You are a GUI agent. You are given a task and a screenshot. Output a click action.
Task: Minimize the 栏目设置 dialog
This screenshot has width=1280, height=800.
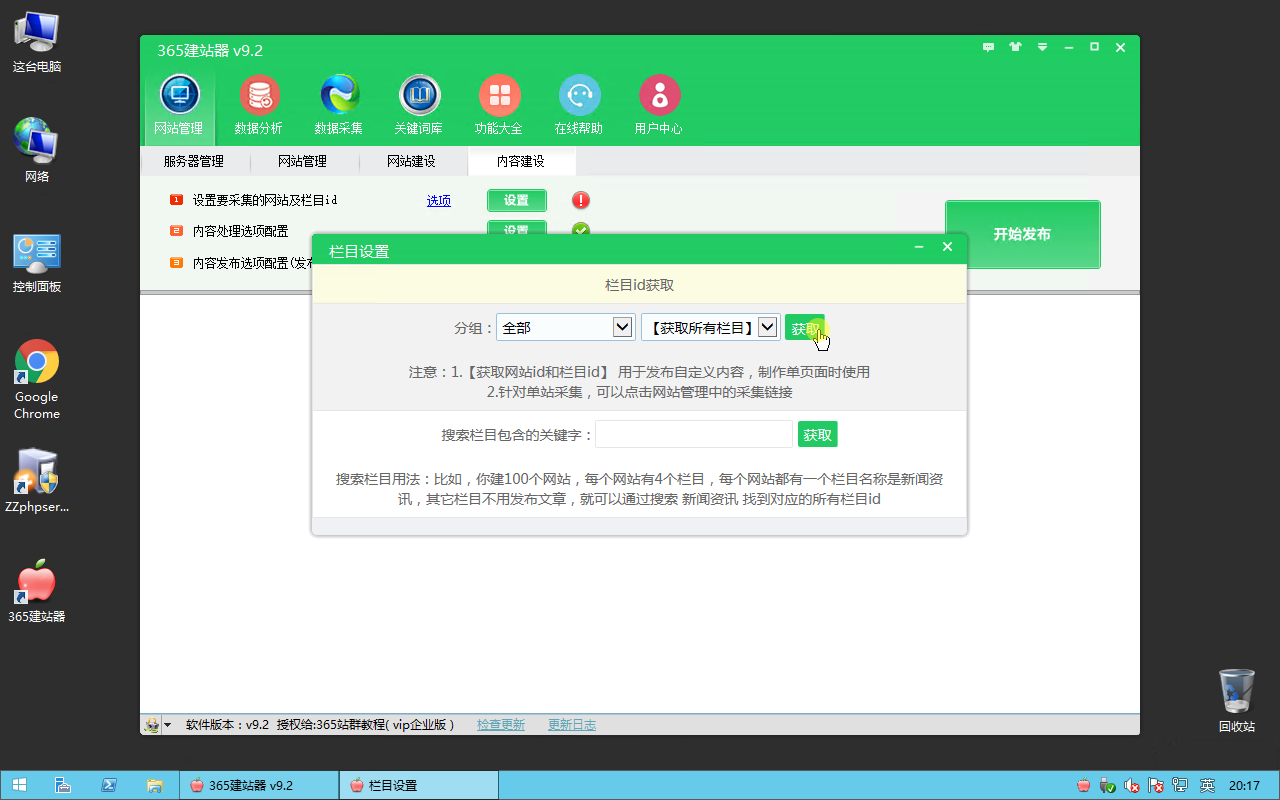pos(918,248)
